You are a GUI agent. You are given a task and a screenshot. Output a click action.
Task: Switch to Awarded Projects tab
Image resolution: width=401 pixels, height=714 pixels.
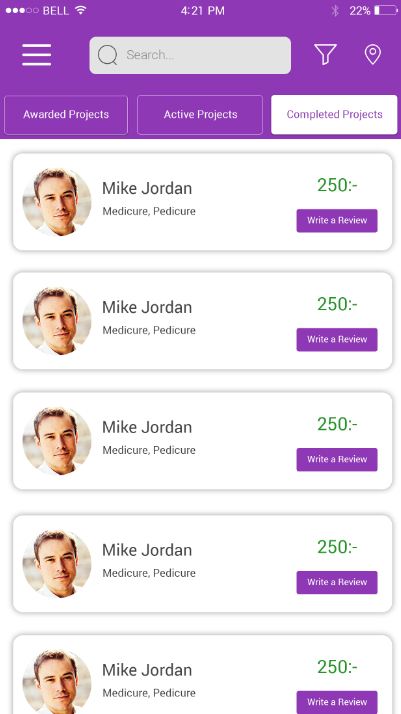click(x=66, y=115)
